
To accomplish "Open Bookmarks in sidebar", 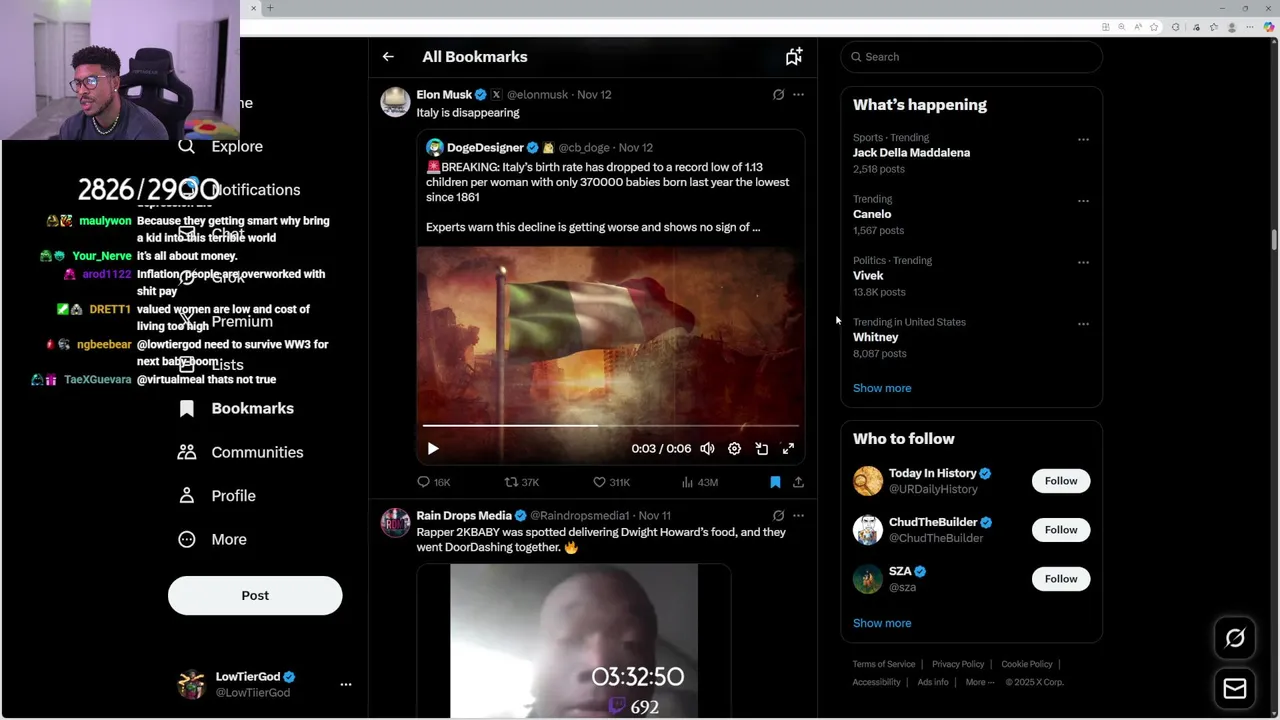I will 236,409.
